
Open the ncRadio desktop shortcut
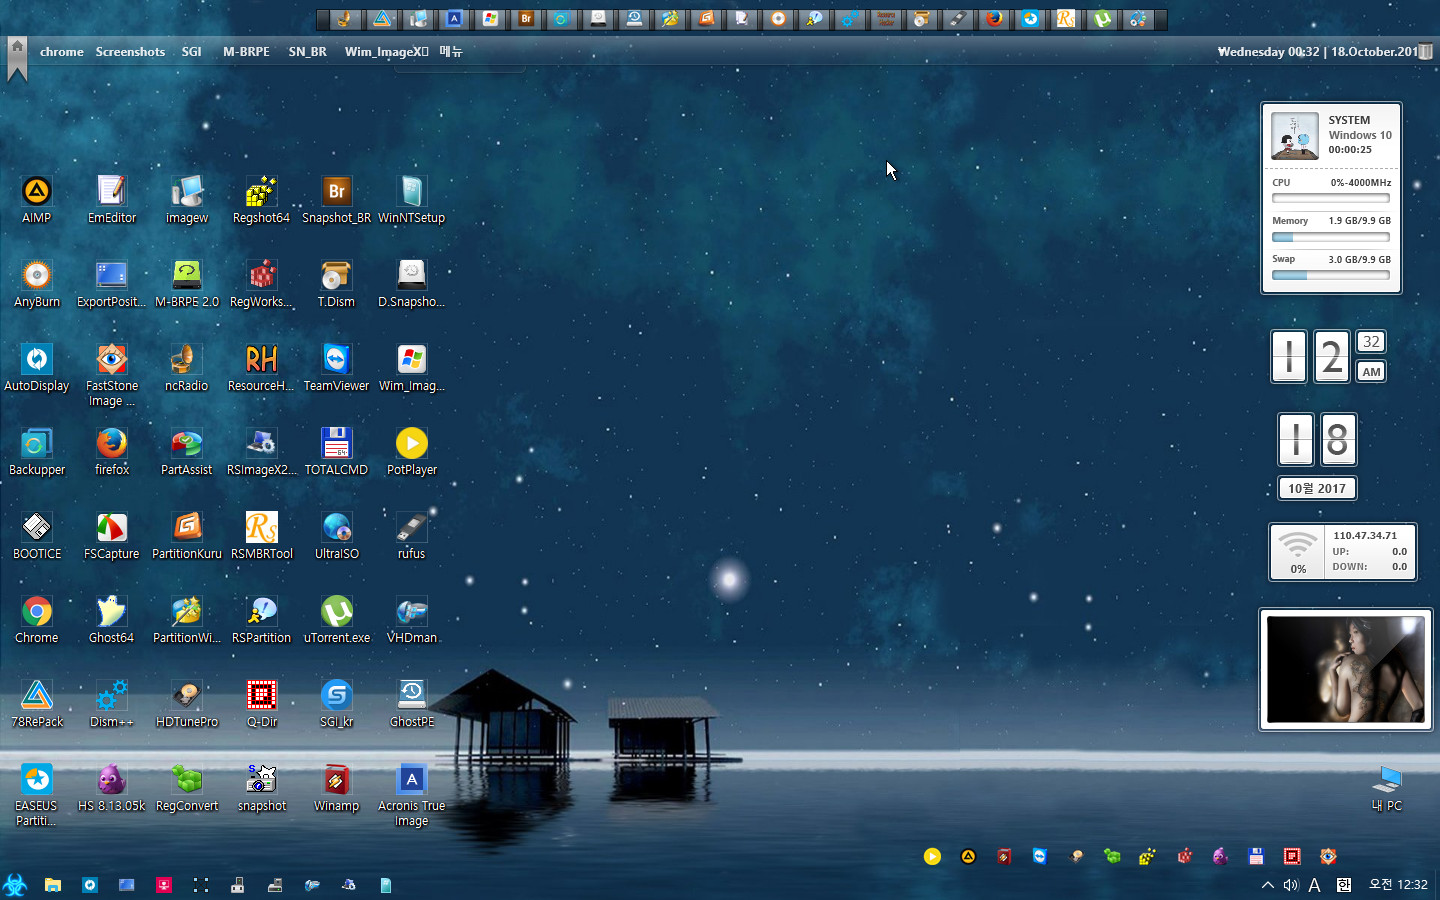(x=187, y=367)
